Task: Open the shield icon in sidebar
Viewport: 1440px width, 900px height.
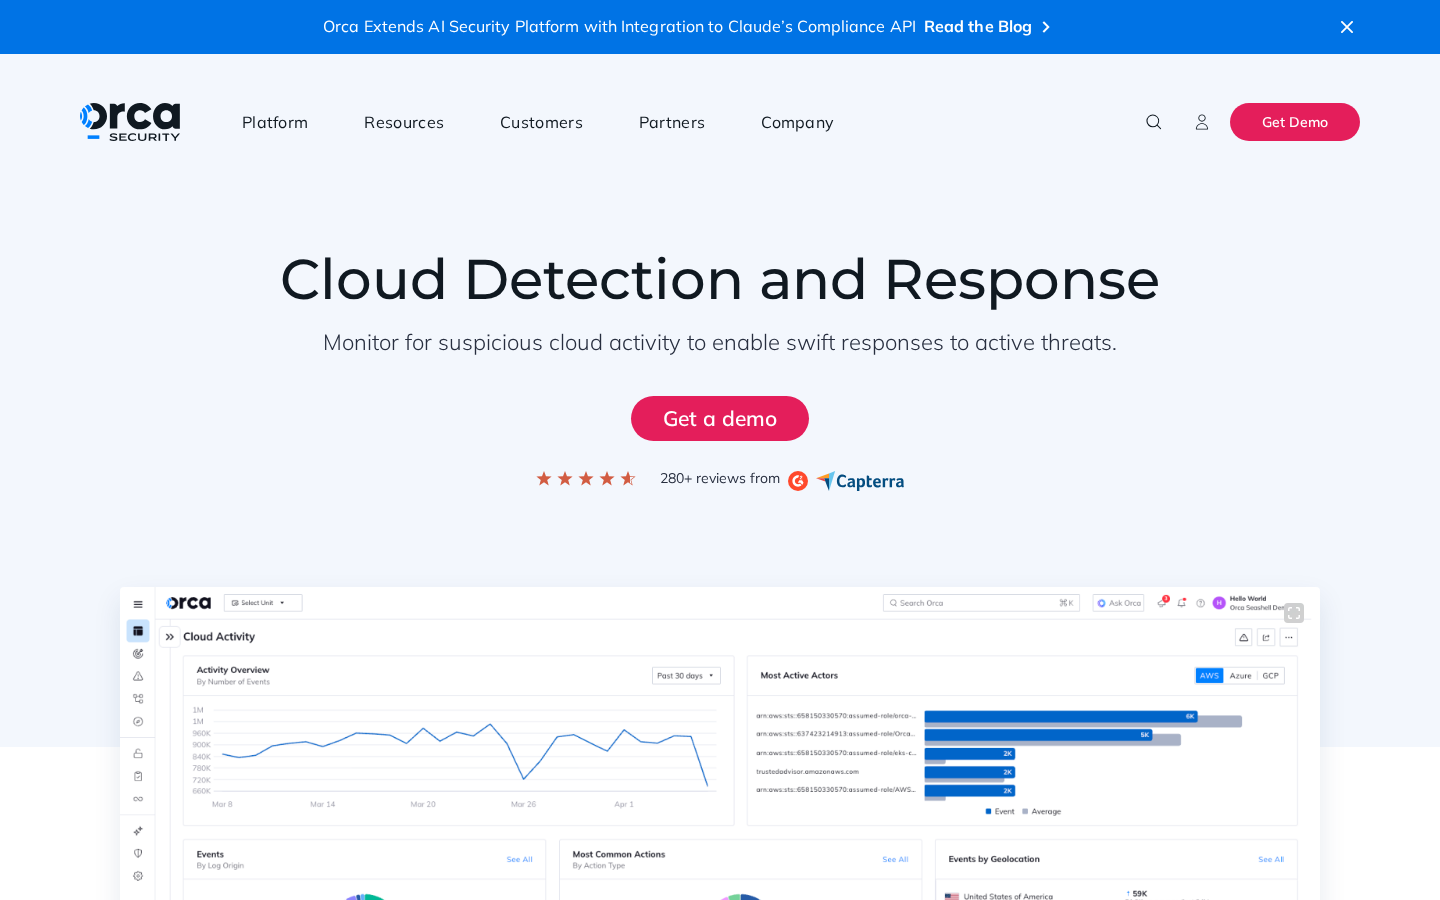Action: 138,853
